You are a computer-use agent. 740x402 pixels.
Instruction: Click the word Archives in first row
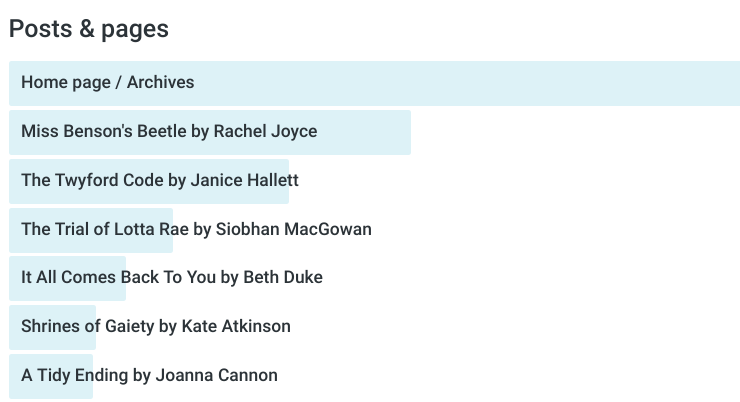(x=160, y=83)
